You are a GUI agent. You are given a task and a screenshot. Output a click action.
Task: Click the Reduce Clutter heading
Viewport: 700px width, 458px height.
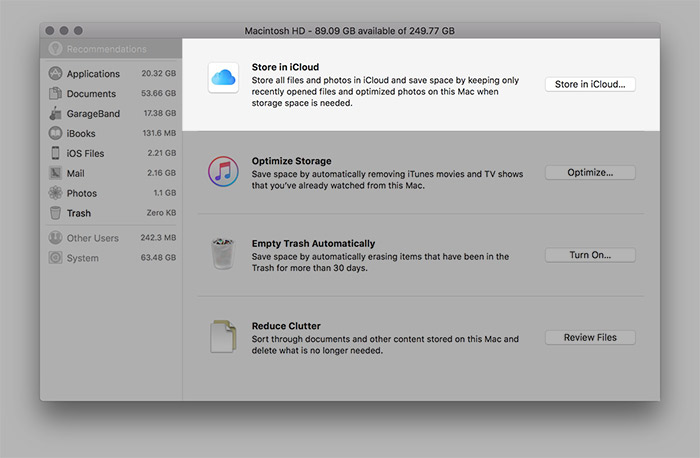click(x=286, y=326)
